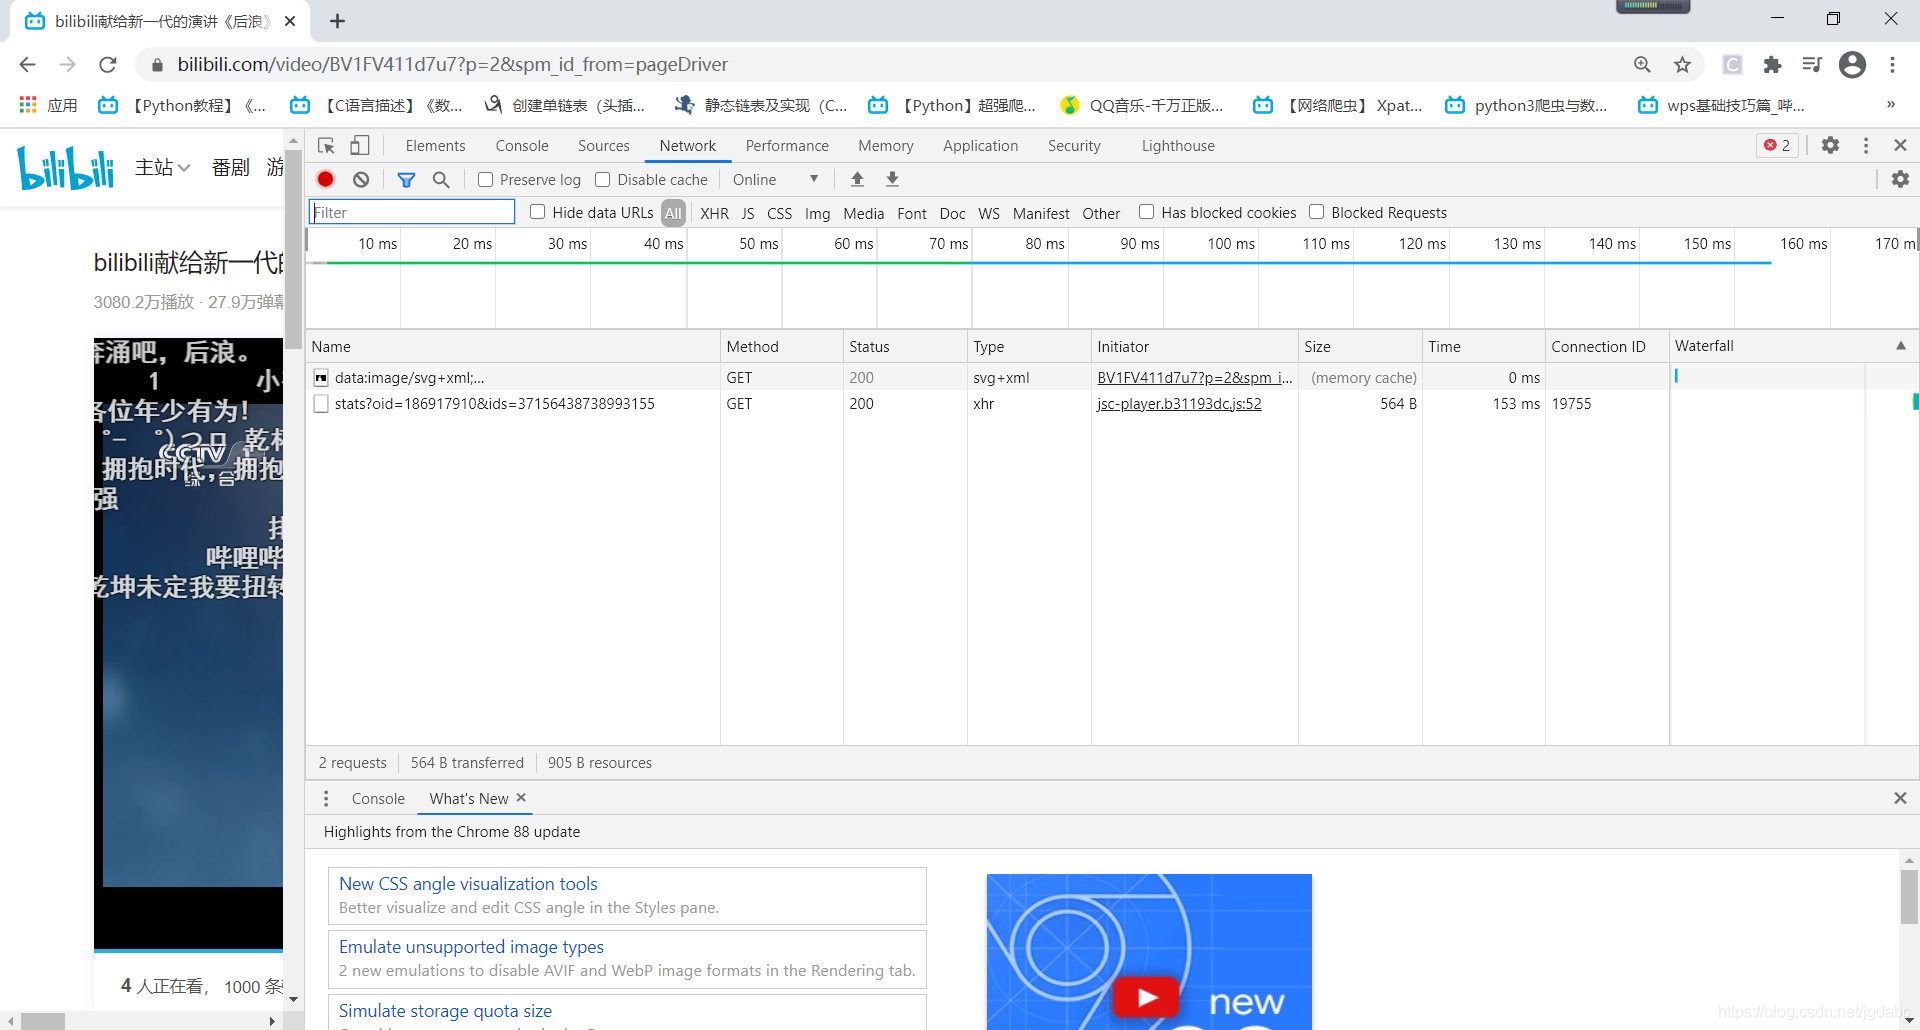Switch to the Performance tab
Image resolution: width=1920 pixels, height=1030 pixels.
pyautogui.click(x=787, y=146)
